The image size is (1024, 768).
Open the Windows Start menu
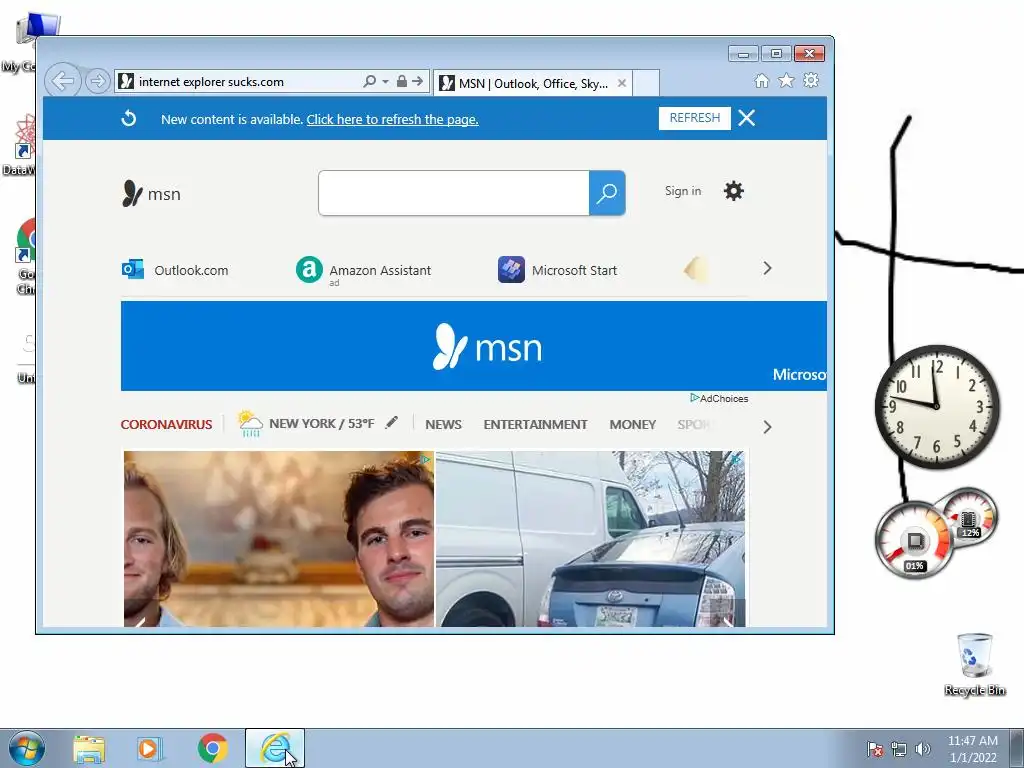click(26, 748)
